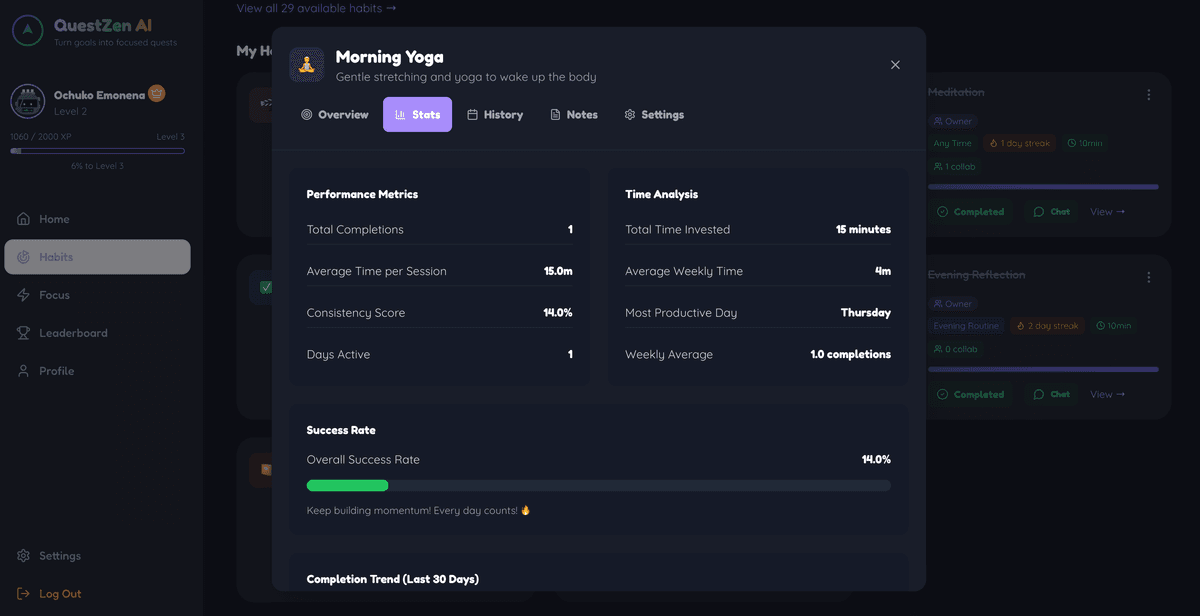Viewport: 1200px width, 616px height.
Task: Go to the habit Settings tab
Action: [x=654, y=115]
